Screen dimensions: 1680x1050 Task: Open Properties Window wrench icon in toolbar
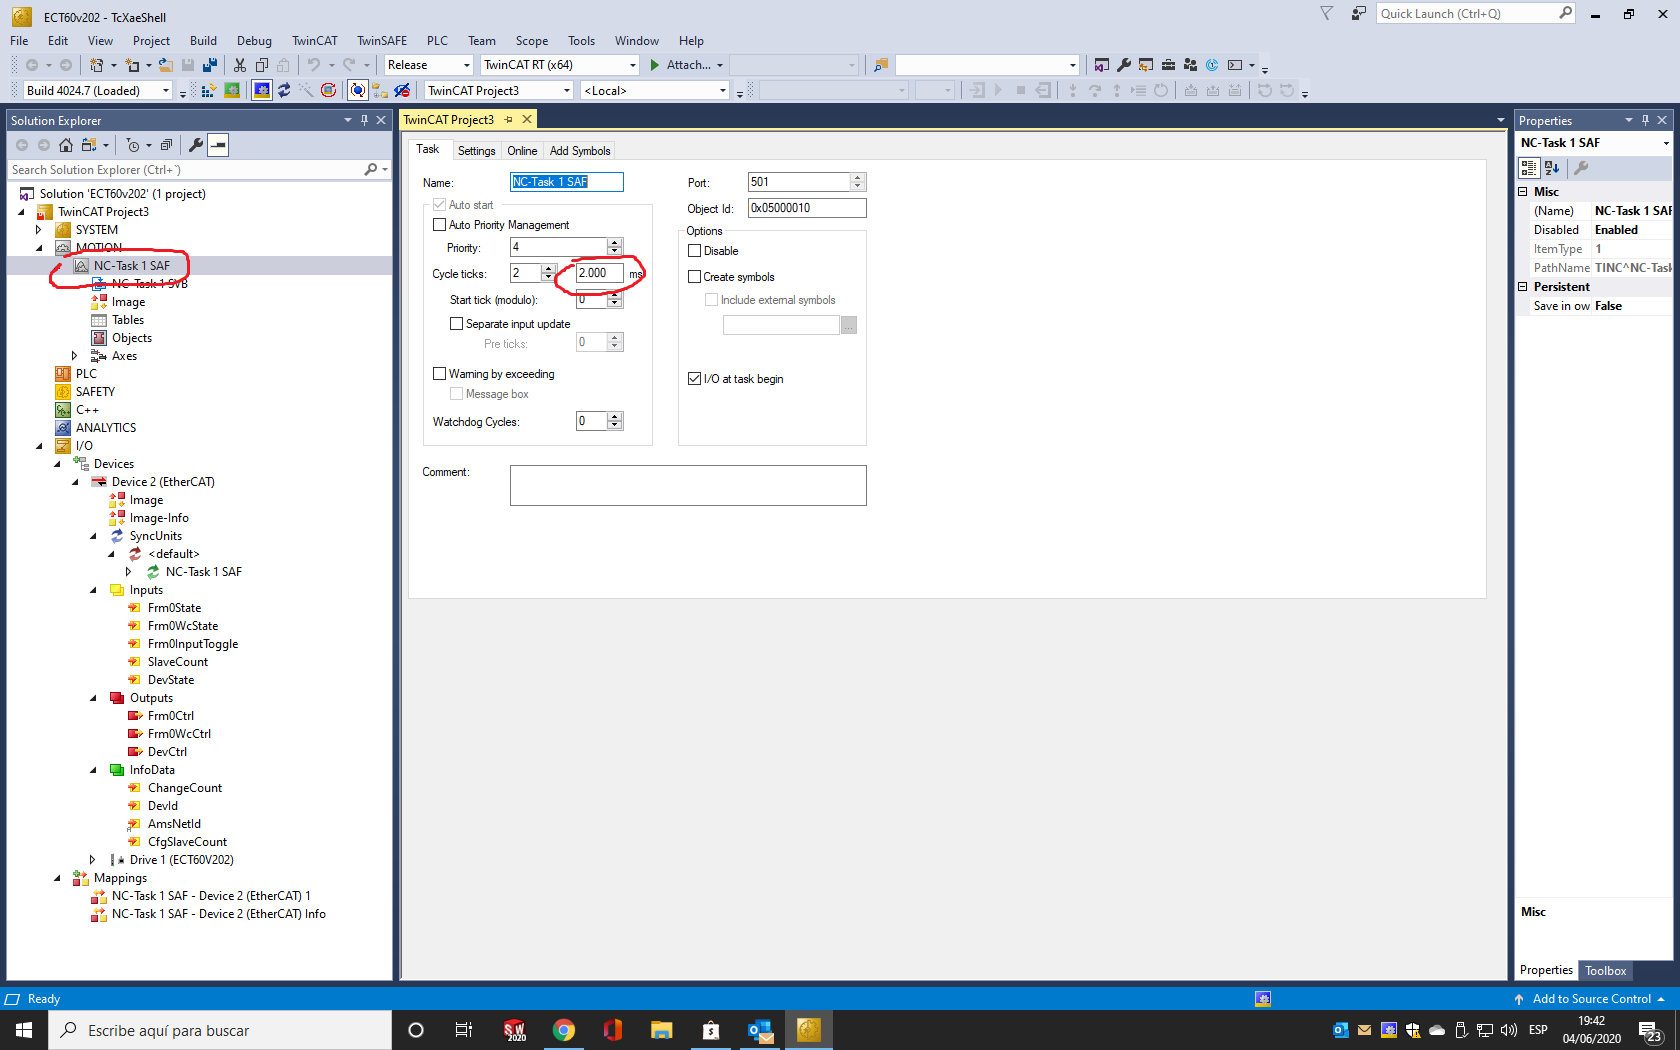[x=1124, y=65]
